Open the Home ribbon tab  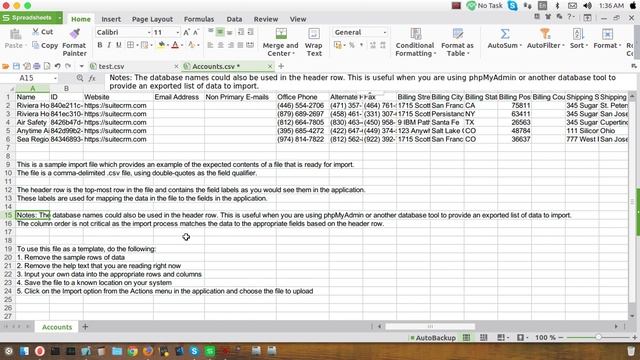81,19
